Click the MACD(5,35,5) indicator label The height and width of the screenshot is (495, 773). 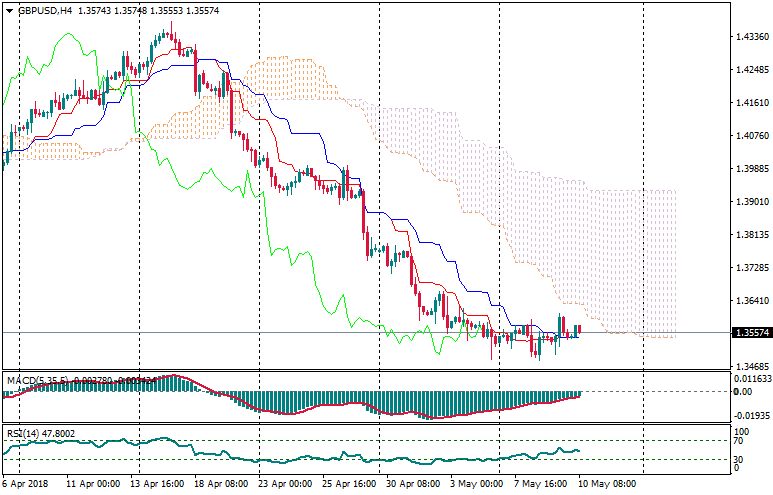[x=37, y=381]
